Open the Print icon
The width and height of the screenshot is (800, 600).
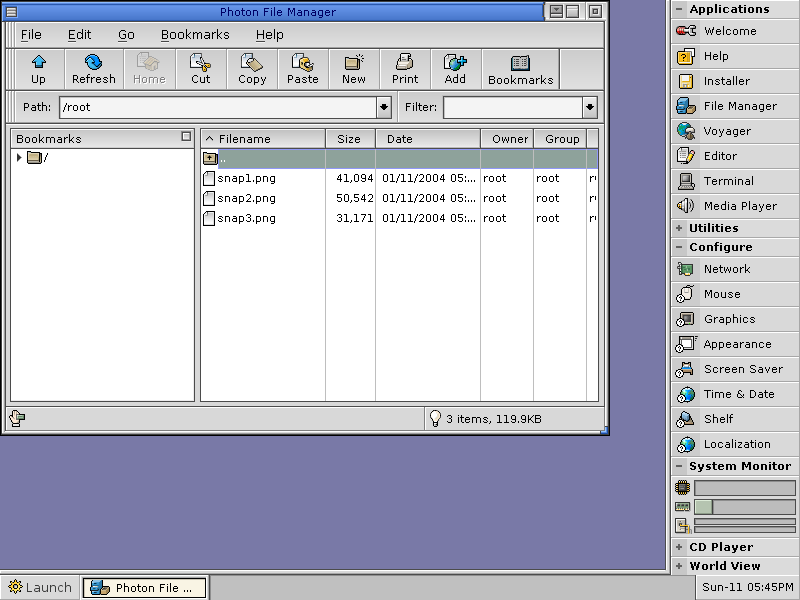point(404,68)
